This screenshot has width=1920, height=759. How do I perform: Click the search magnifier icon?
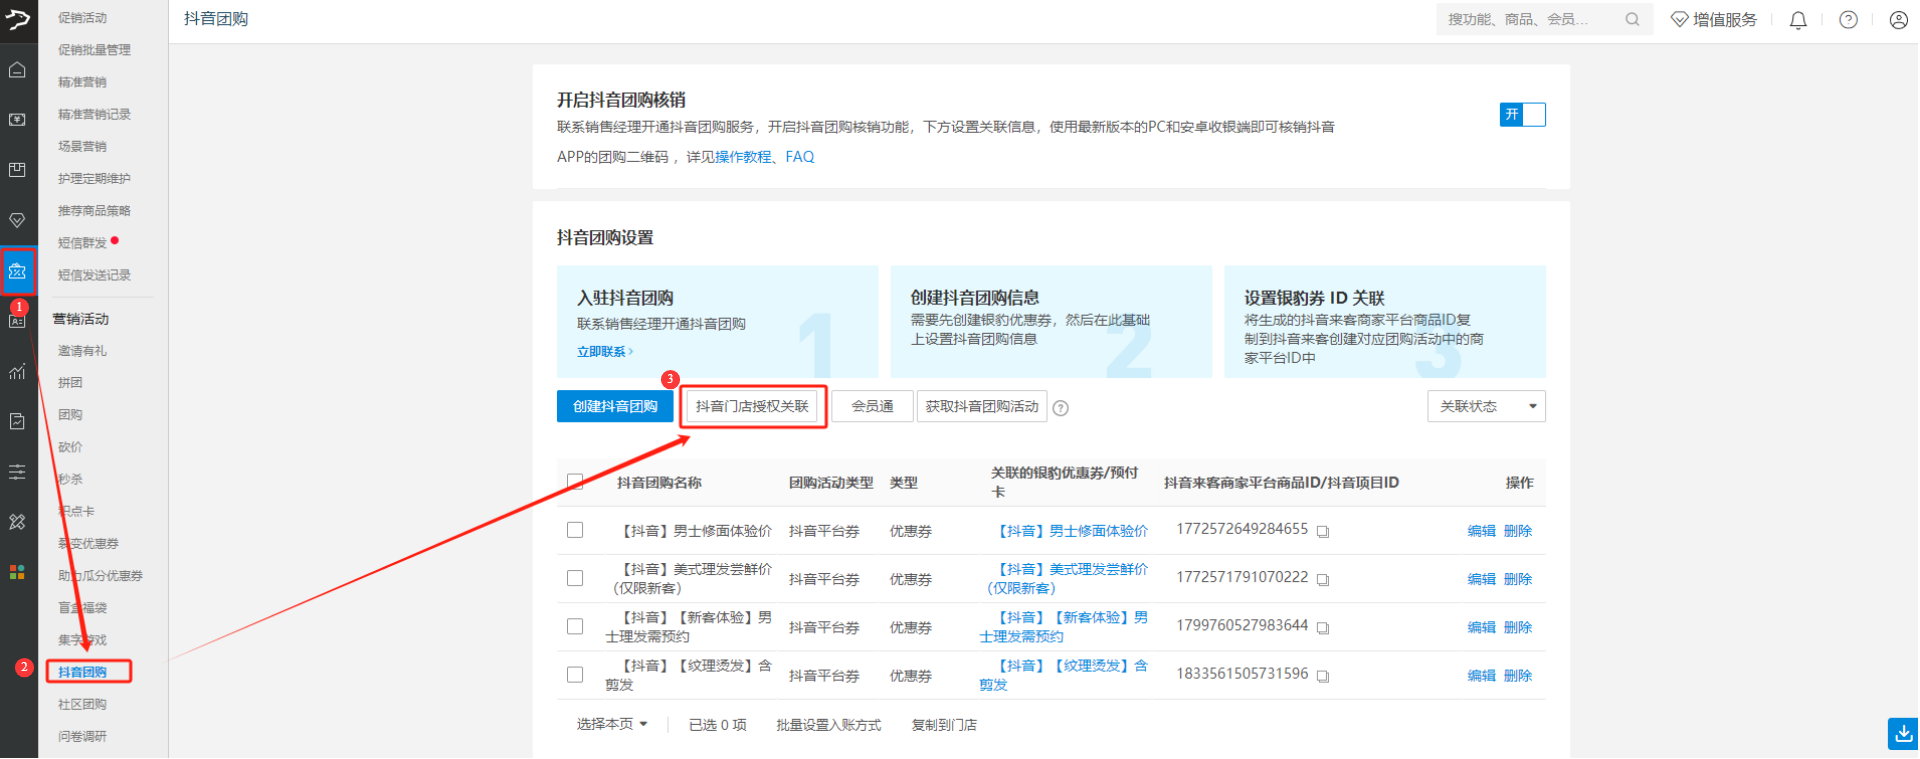pyautogui.click(x=1632, y=19)
